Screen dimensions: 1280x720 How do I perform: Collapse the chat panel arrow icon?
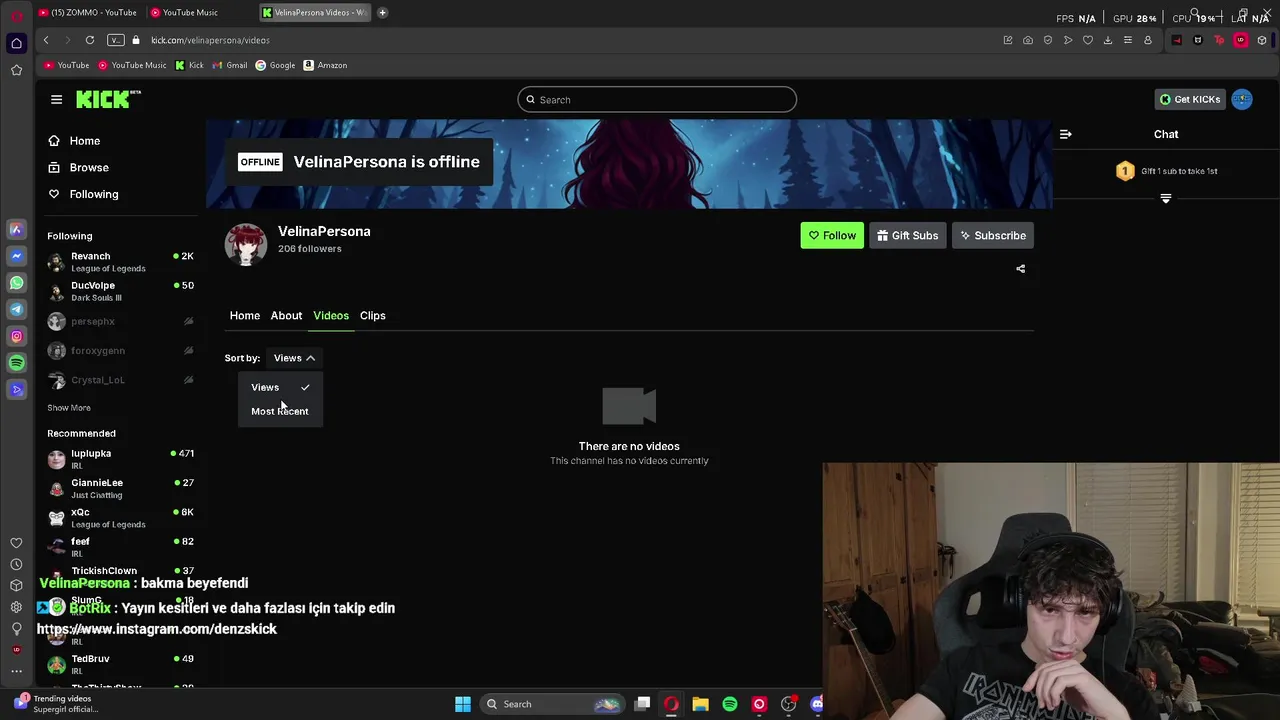click(x=1065, y=134)
